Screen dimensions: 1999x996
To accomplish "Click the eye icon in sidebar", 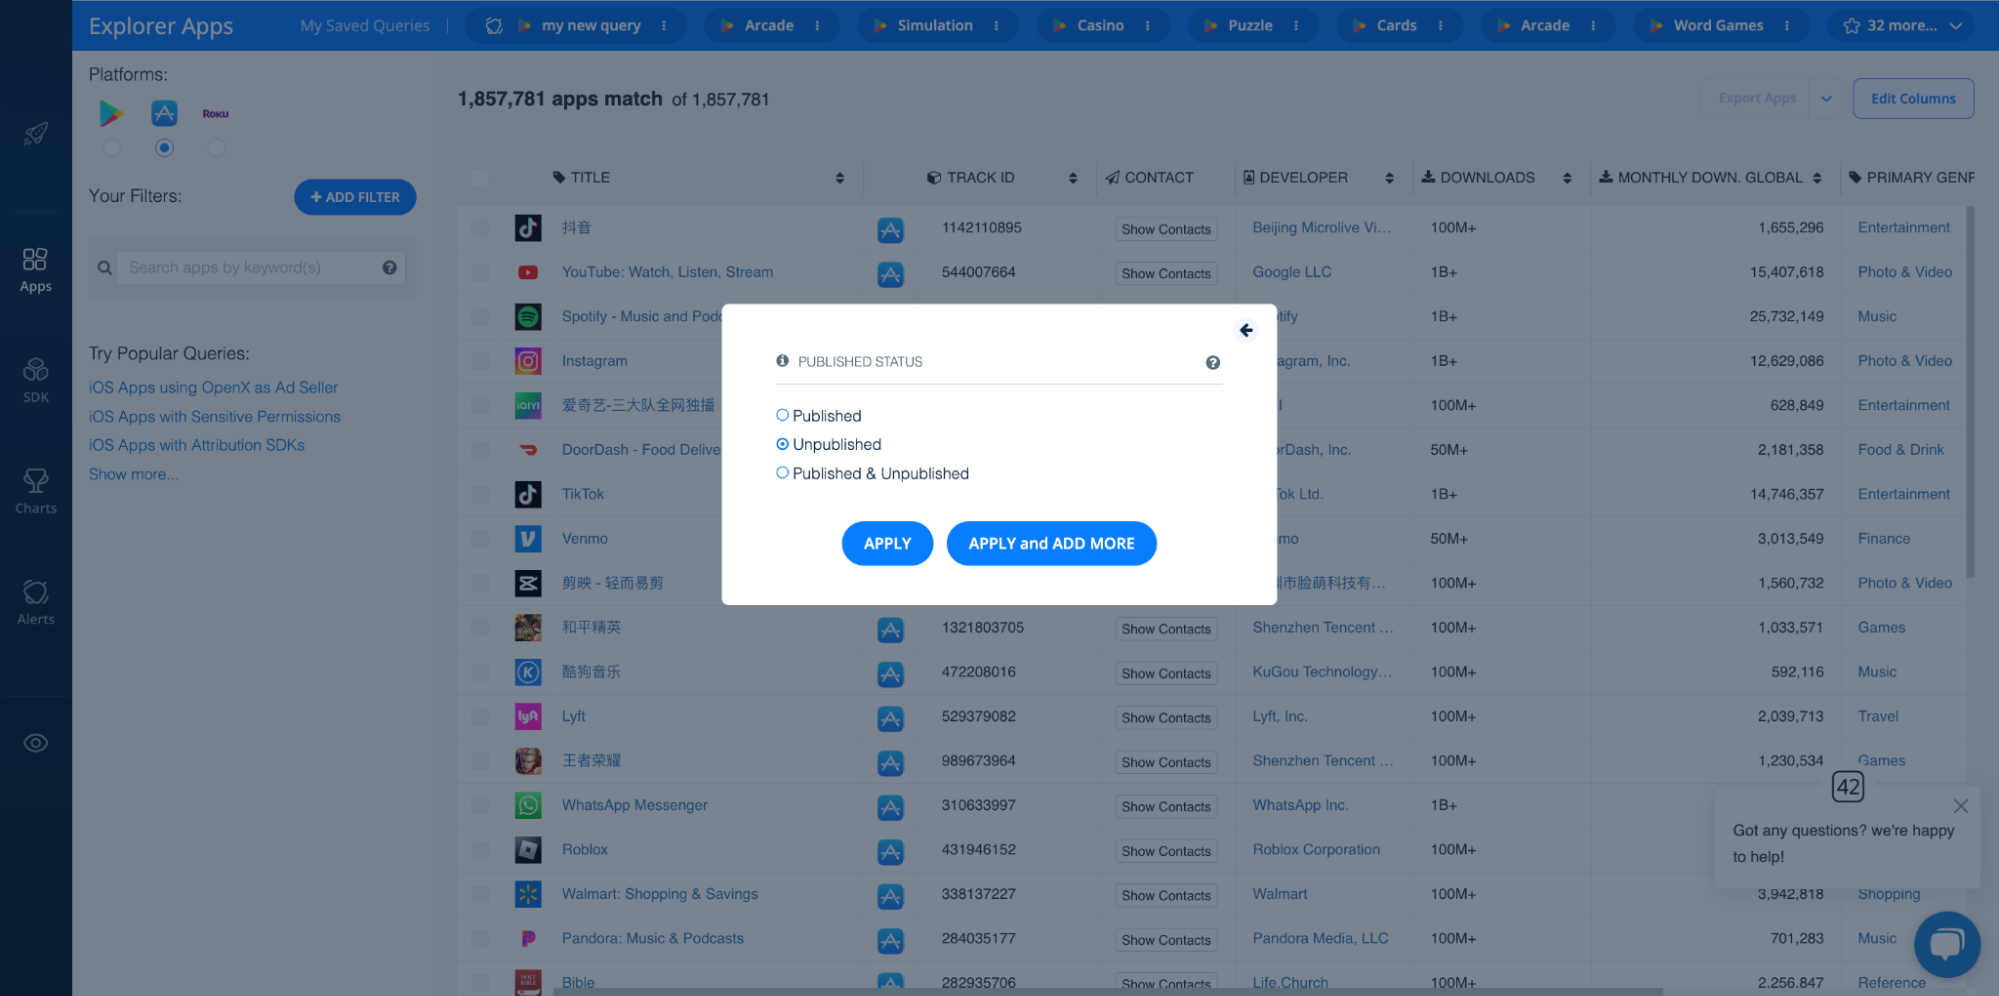I will click(36, 743).
